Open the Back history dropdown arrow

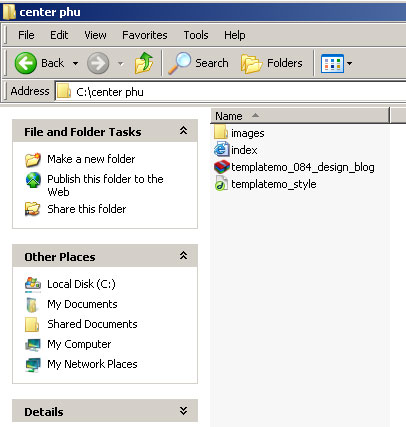tap(76, 63)
